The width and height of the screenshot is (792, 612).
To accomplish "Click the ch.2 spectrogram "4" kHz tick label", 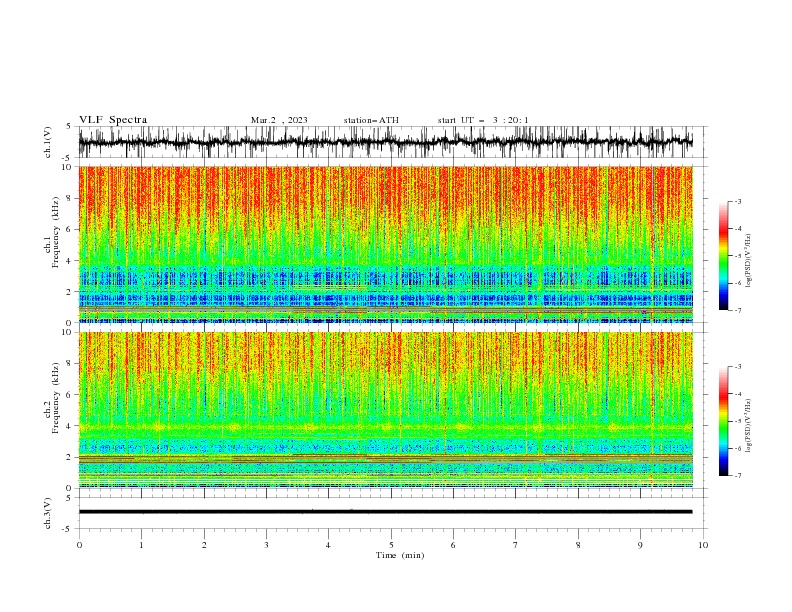I will point(70,426).
